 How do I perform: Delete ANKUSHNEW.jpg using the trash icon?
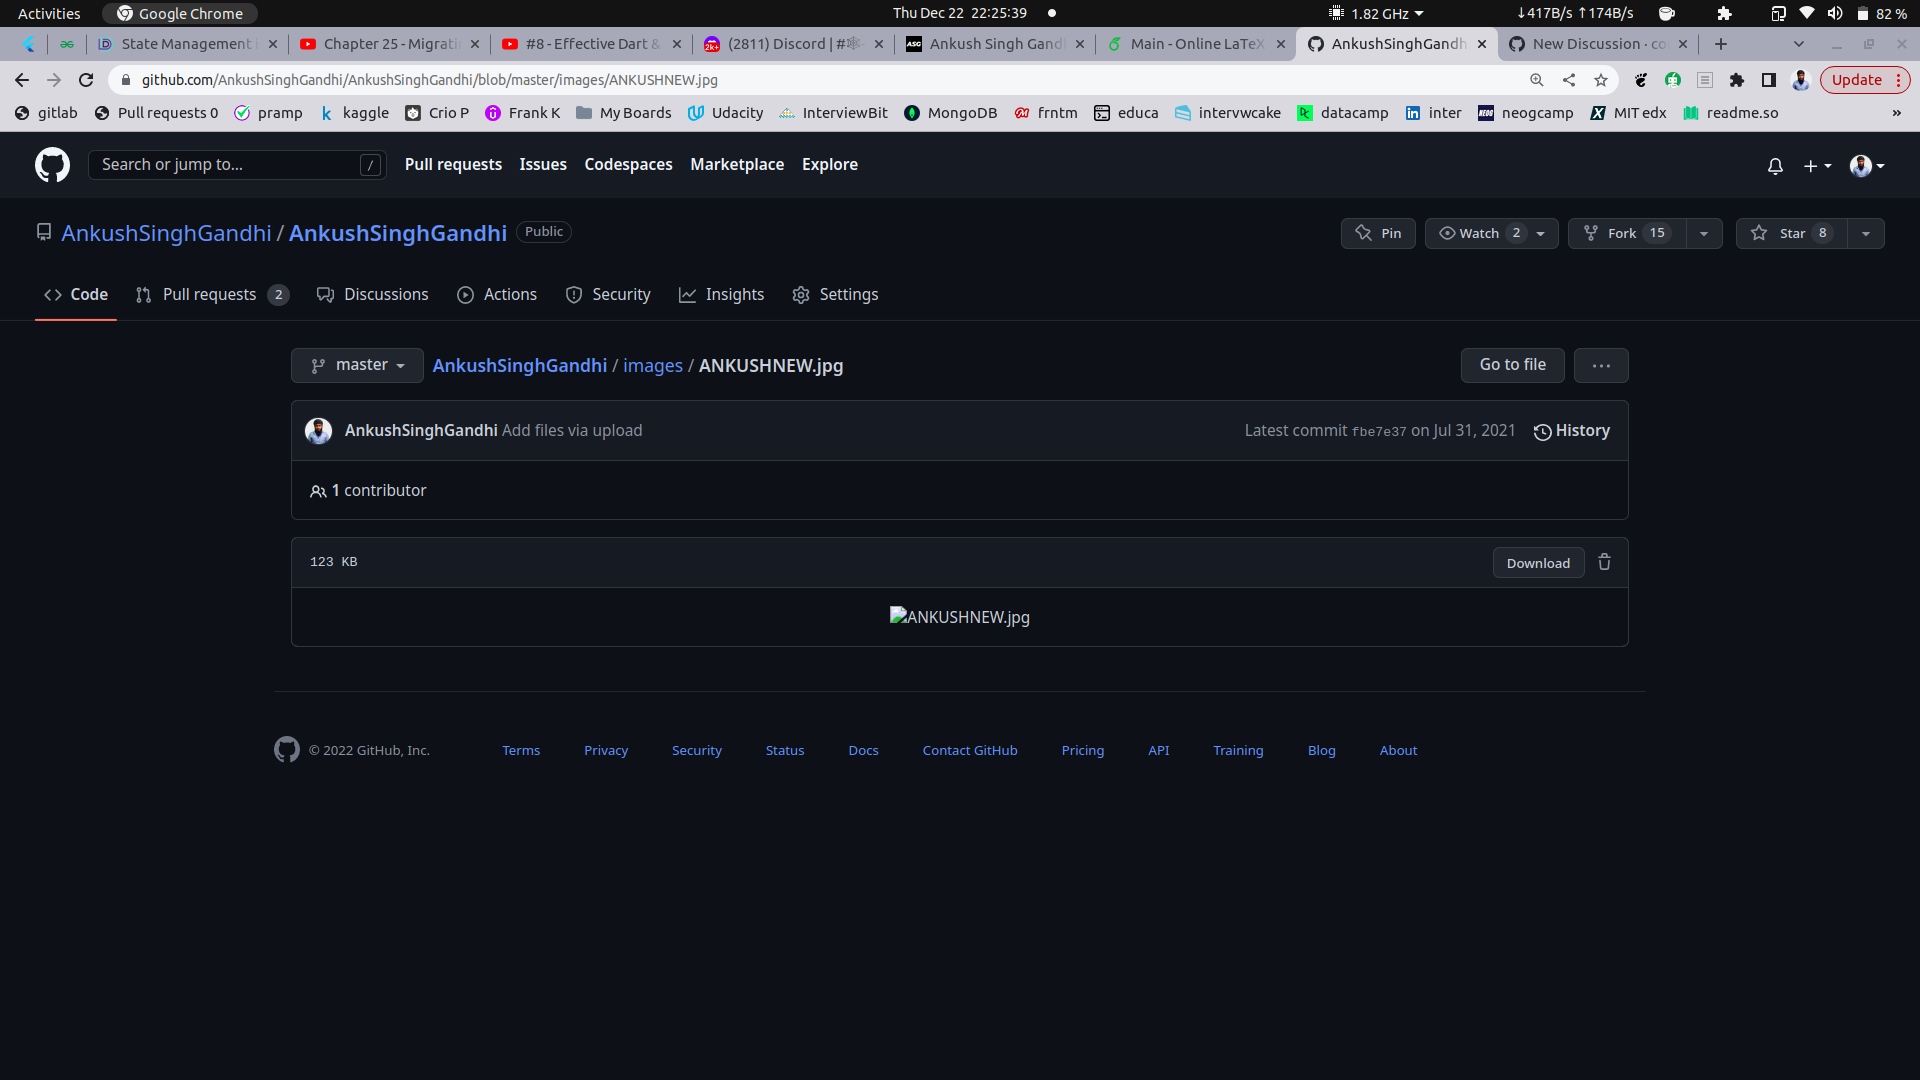[x=1604, y=562]
